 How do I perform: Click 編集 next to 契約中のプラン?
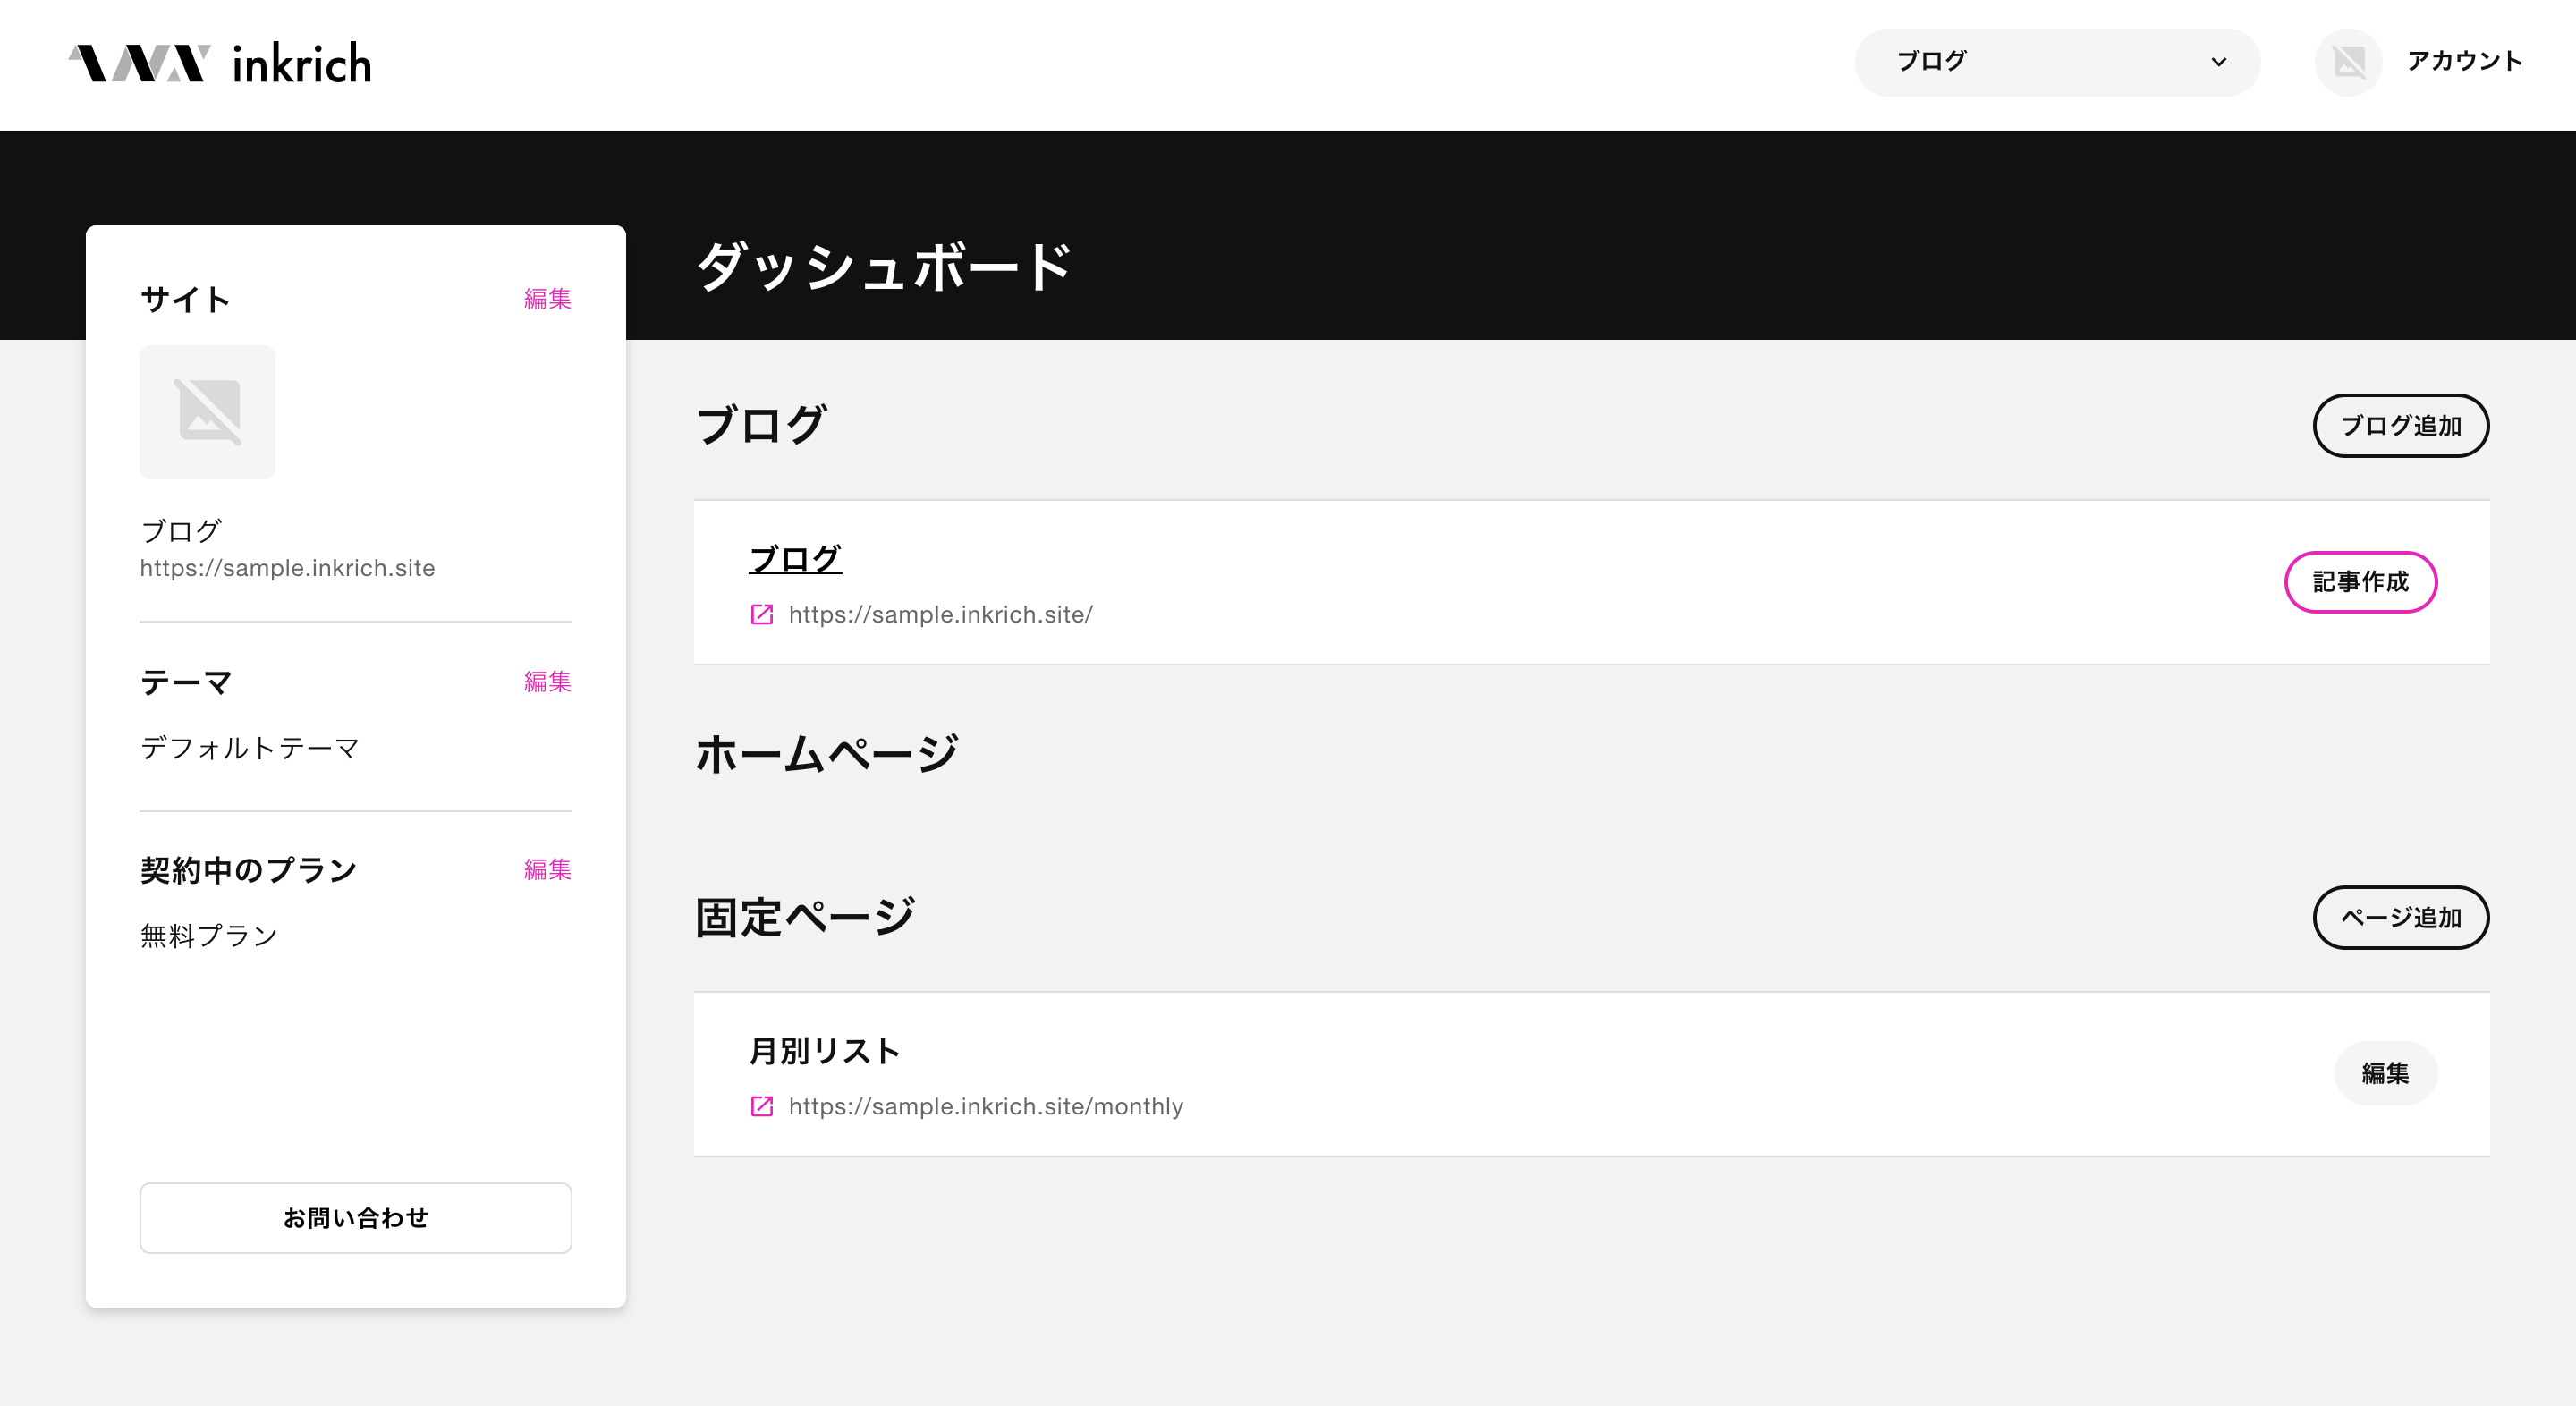(548, 870)
